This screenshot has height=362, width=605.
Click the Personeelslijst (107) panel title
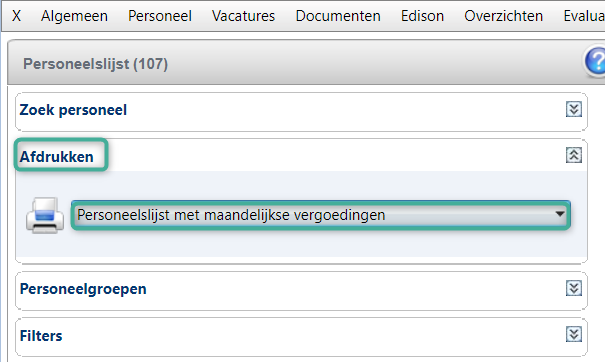[95, 64]
